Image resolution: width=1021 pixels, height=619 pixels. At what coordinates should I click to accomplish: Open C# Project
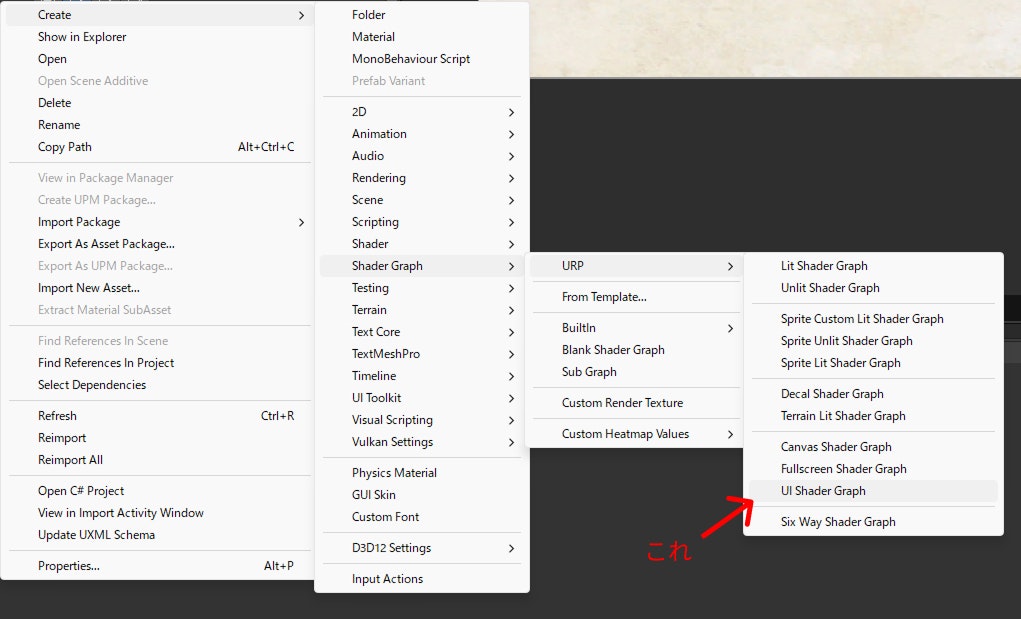click(x=158, y=491)
